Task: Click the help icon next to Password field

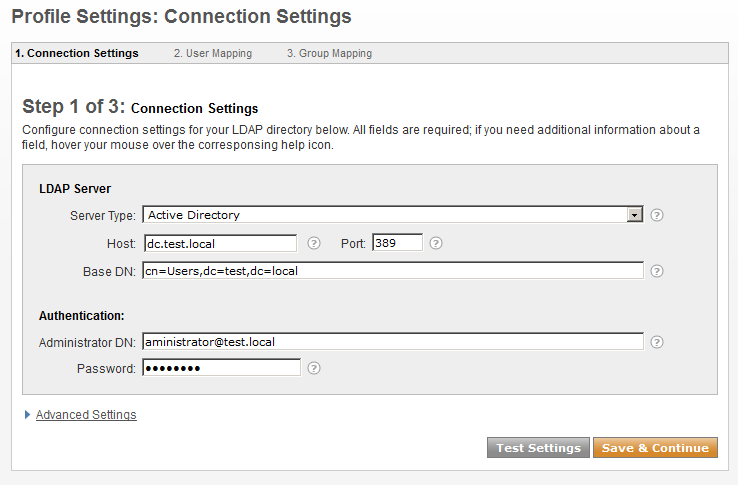Action: coord(313,368)
